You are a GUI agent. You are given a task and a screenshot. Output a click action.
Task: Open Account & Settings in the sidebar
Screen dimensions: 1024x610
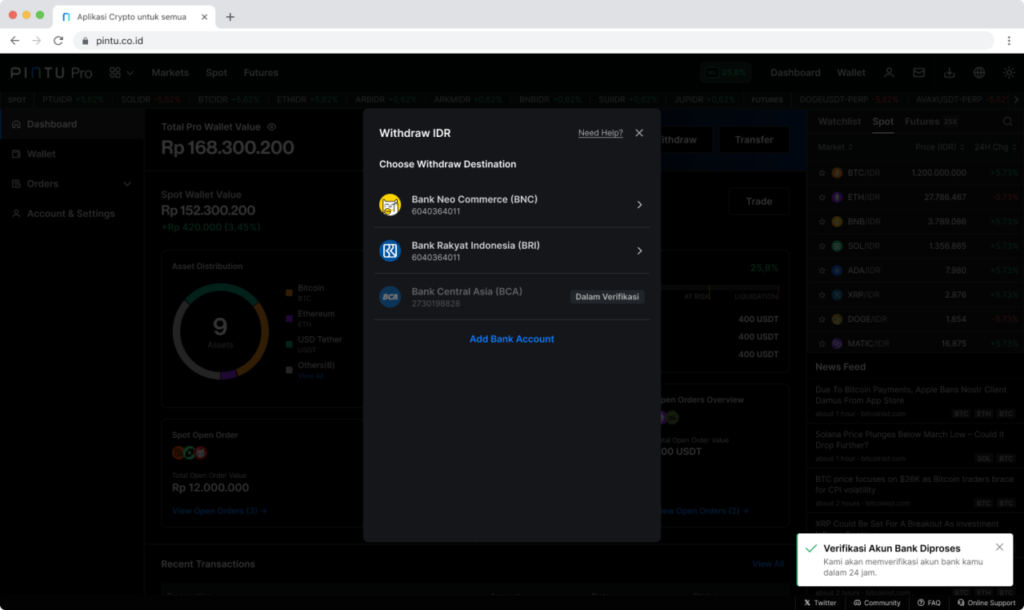(72, 214)
